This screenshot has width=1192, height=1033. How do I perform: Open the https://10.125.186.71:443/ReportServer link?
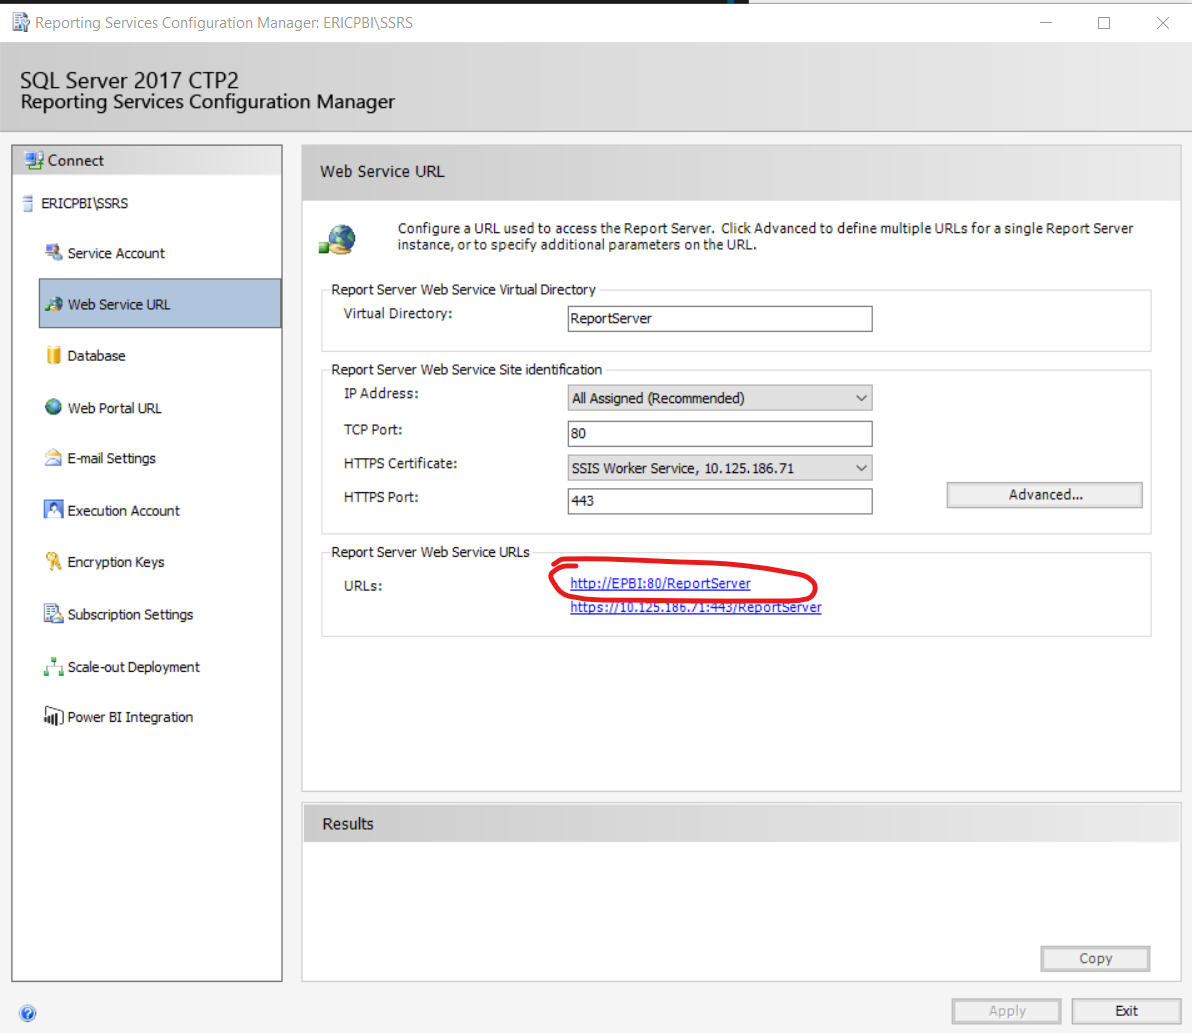(x=695, y=607)
